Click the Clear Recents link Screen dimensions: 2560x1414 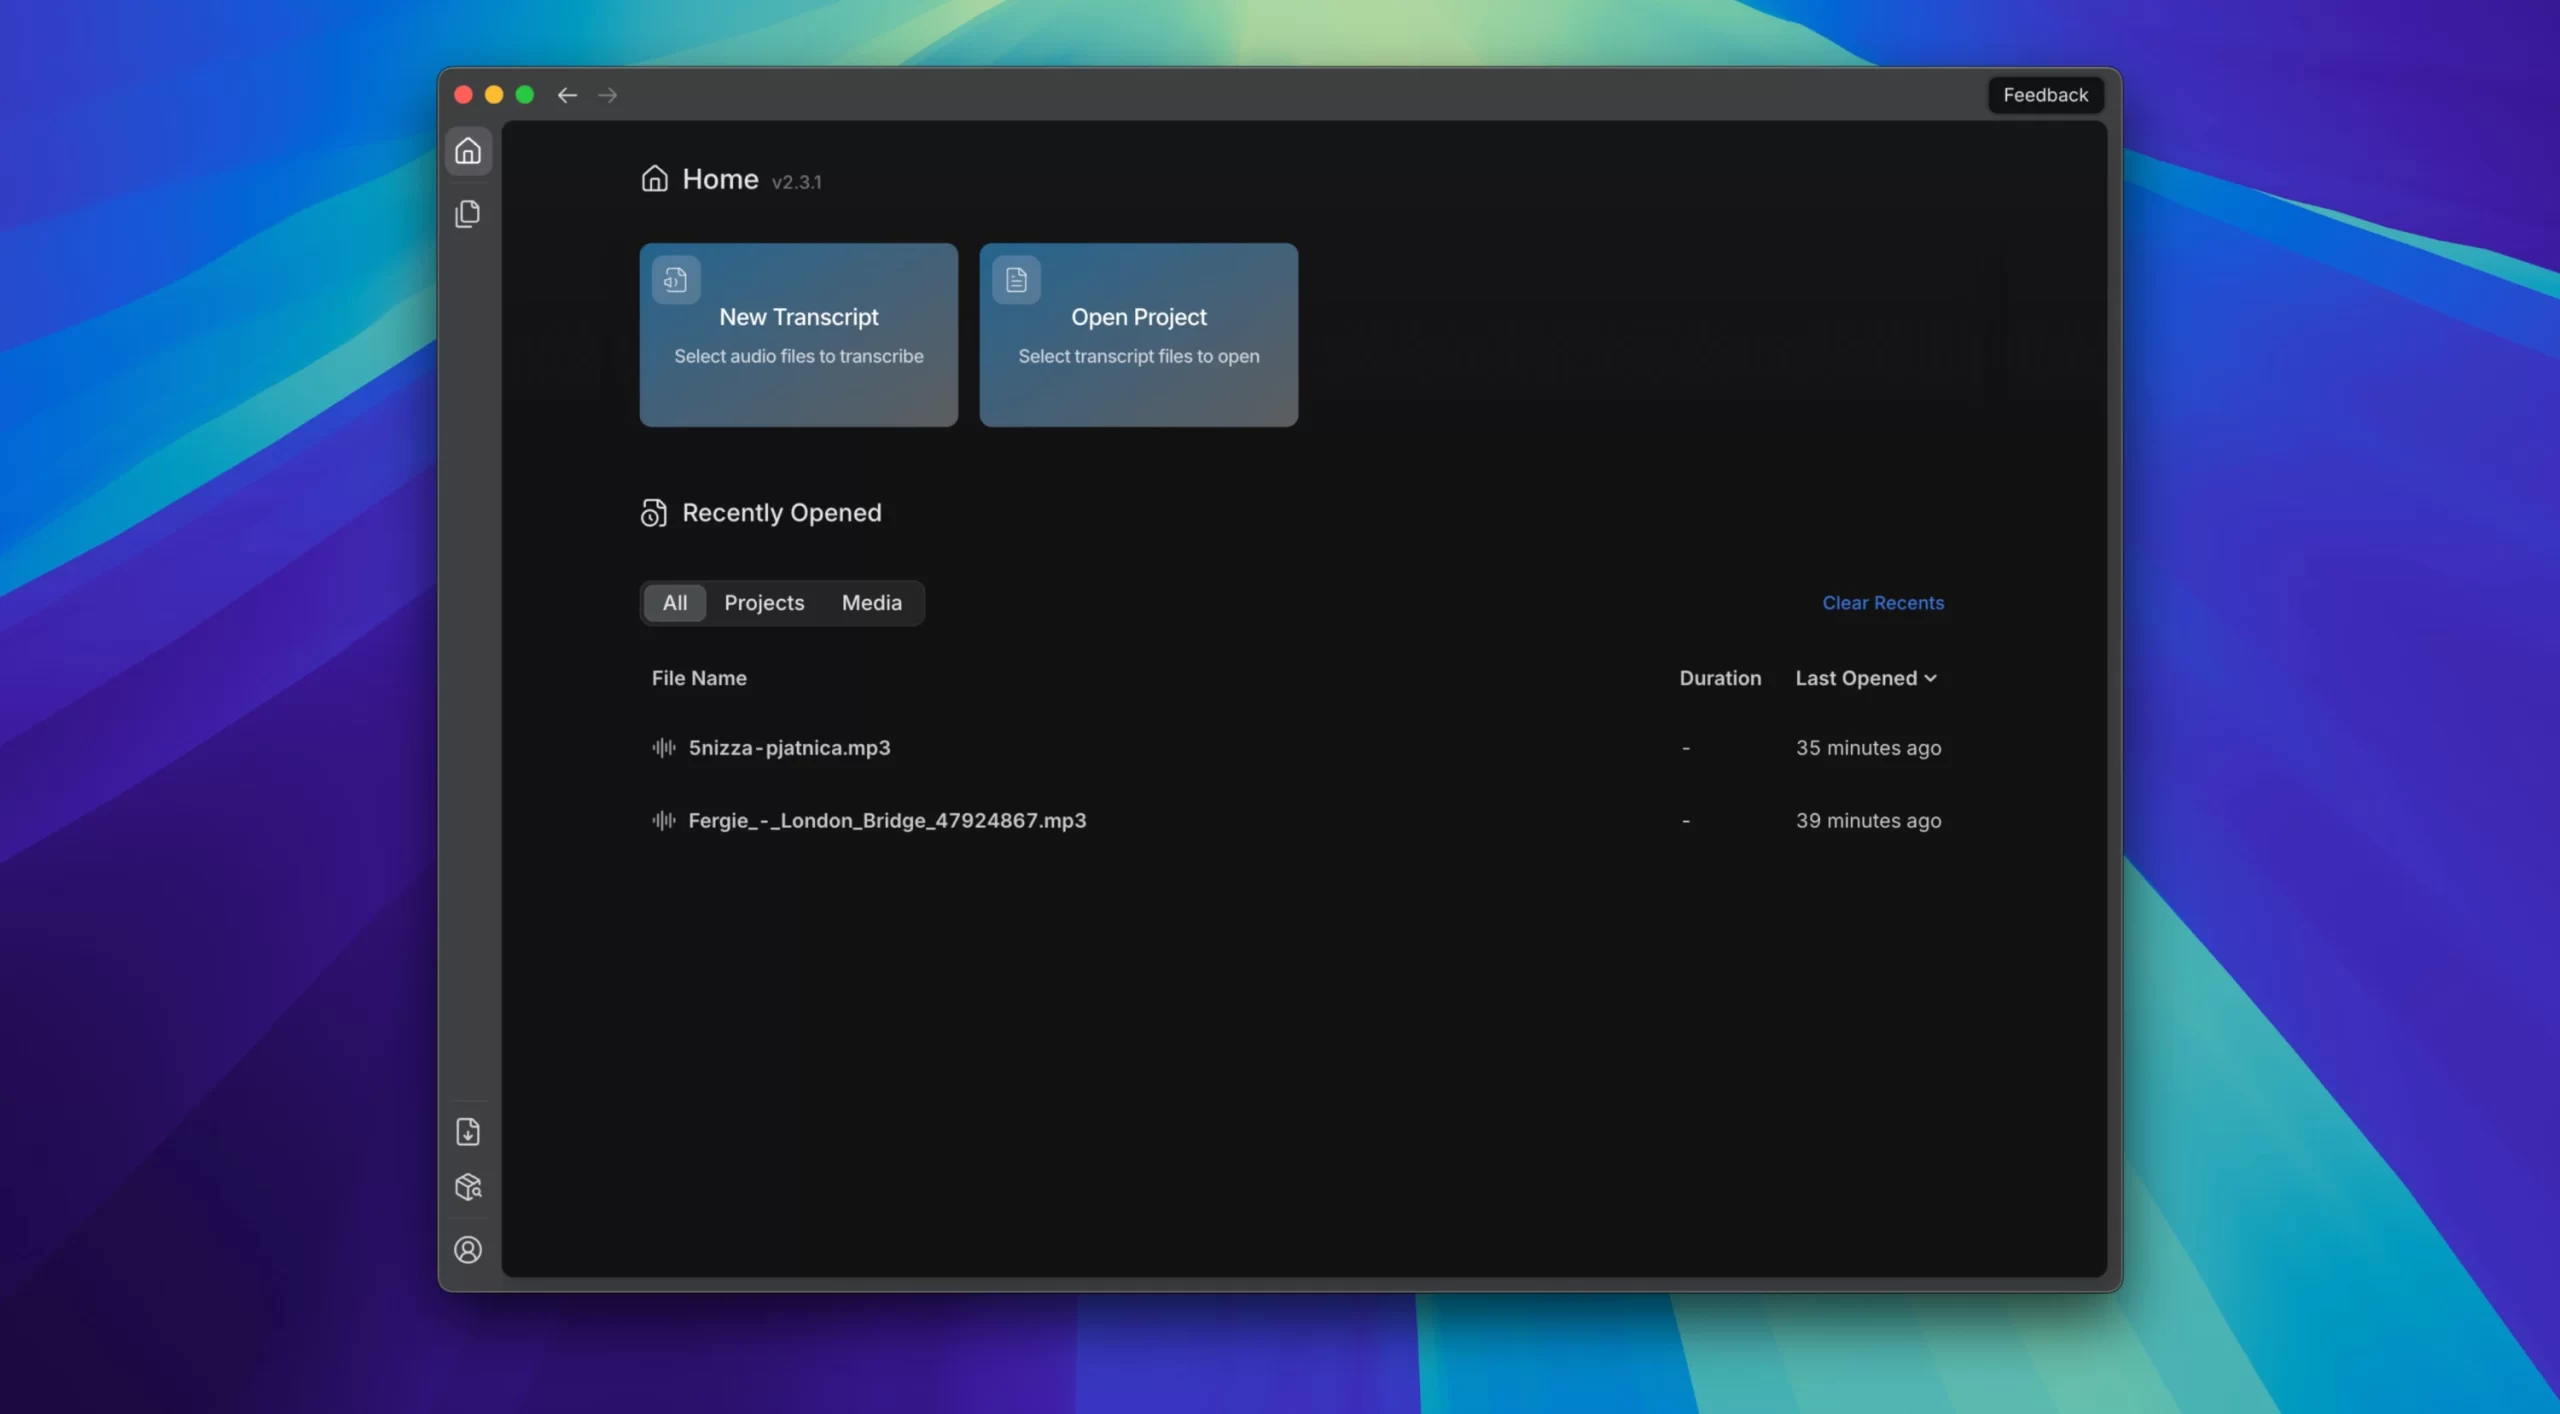tap(1882, 603)
